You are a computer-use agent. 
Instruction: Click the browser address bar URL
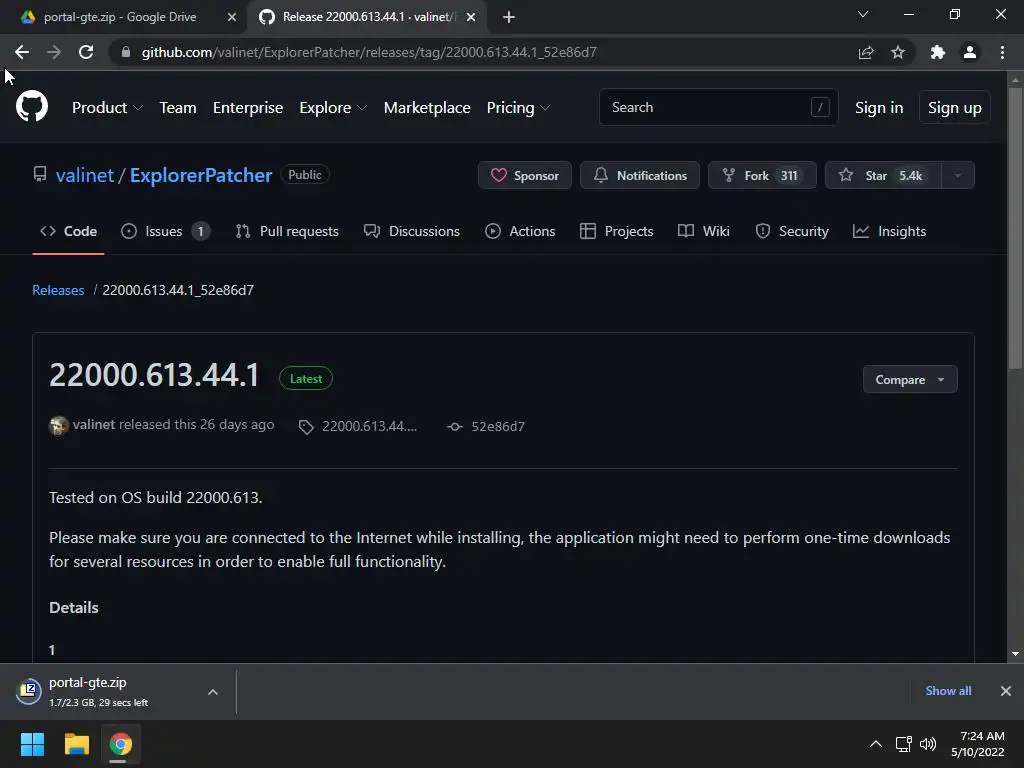[369, 52]
